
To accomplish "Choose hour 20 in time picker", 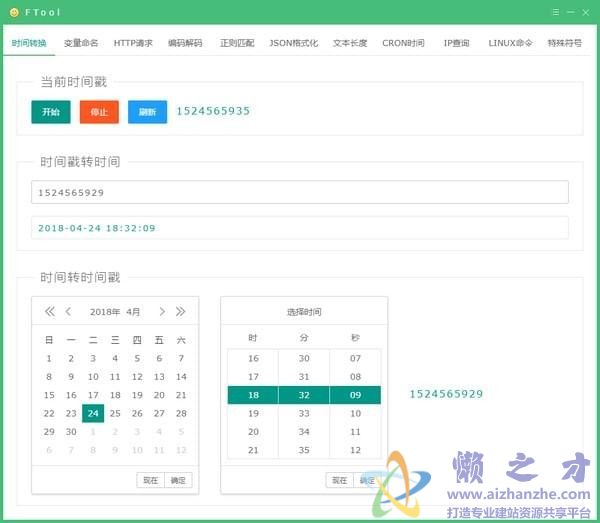I will (253, 432).
